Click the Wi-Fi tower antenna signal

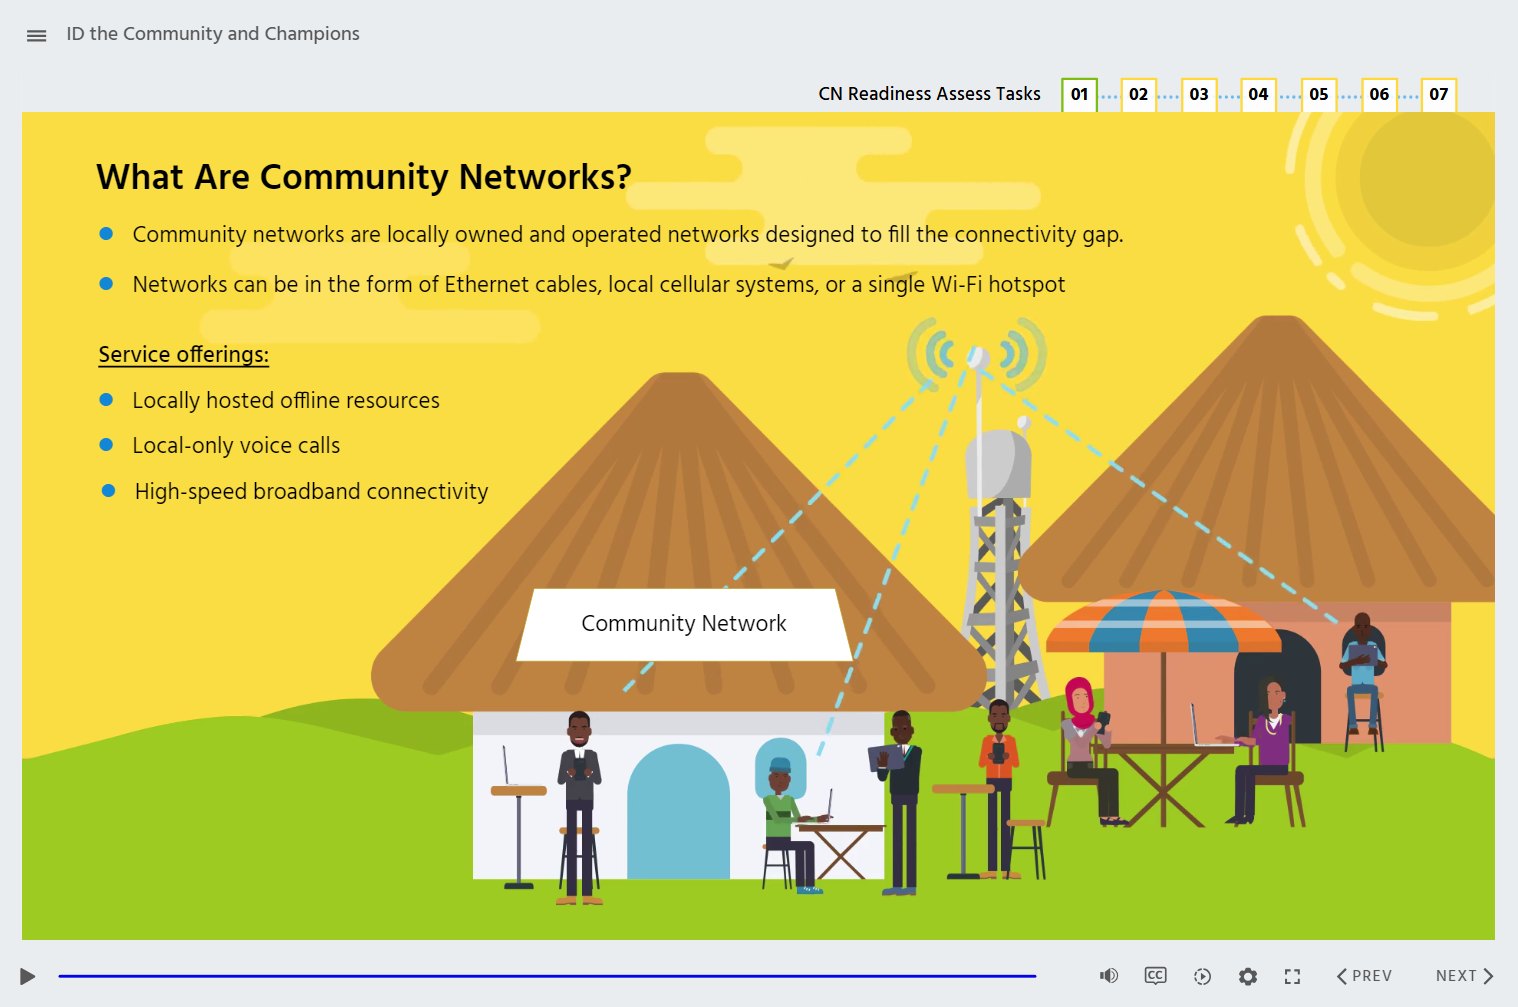pos(977,356)
